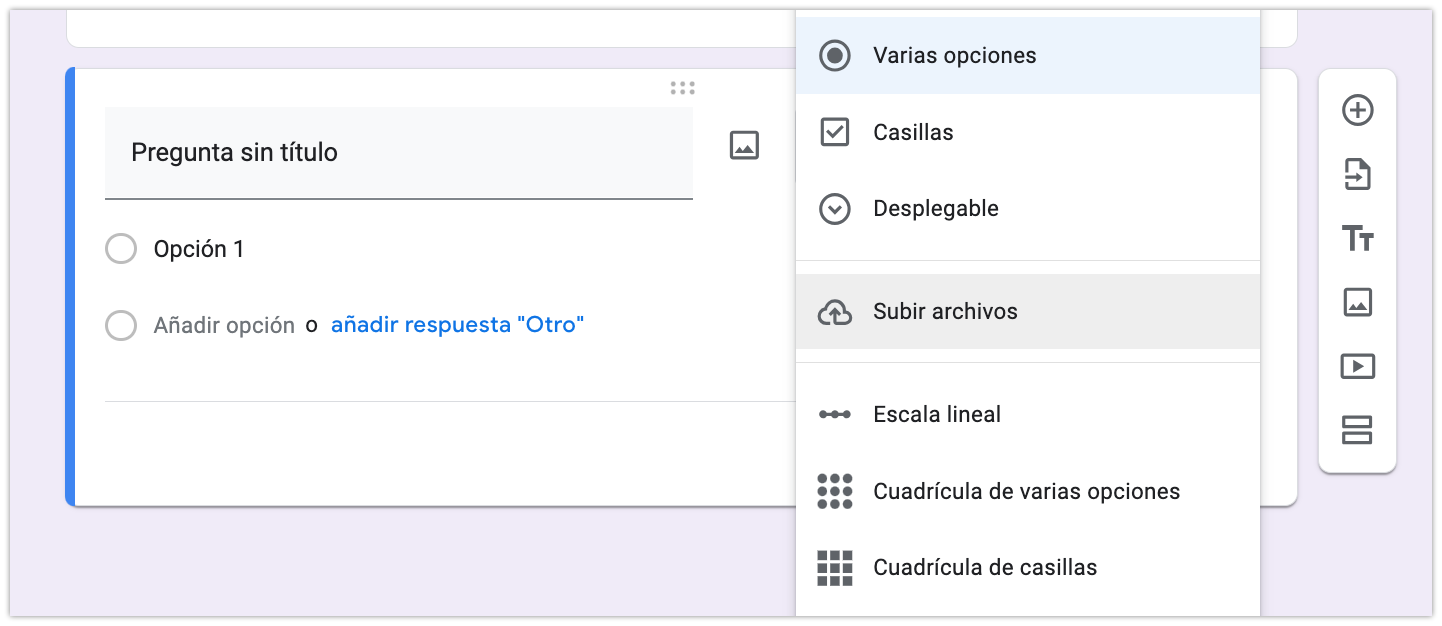
Task: Click the add video sidebar icon
Action: pyautogui.click(x=1357, y=366)
